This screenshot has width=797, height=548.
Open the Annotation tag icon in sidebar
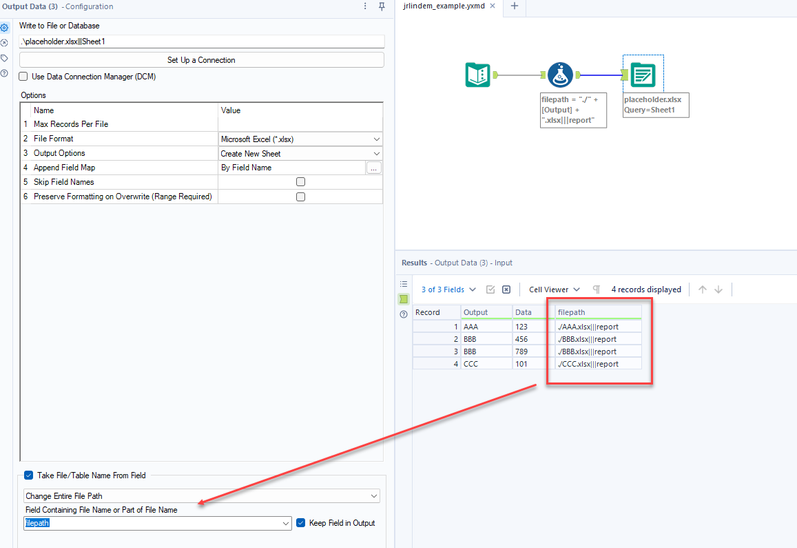point(5,58)
